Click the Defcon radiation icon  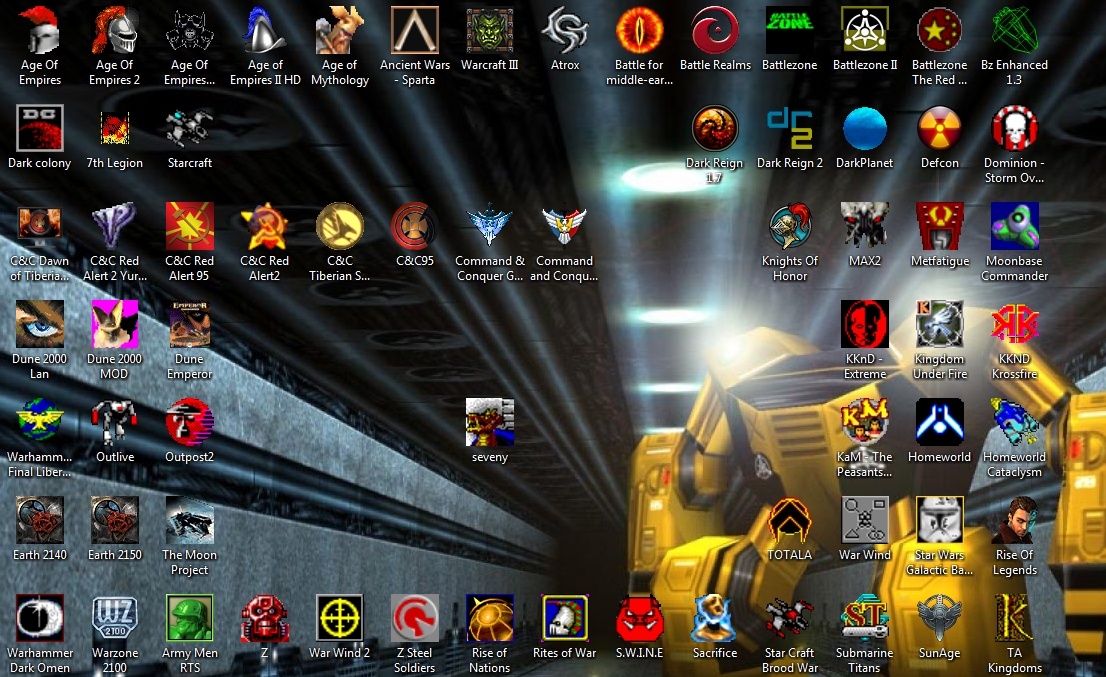[x=940, y=128]
